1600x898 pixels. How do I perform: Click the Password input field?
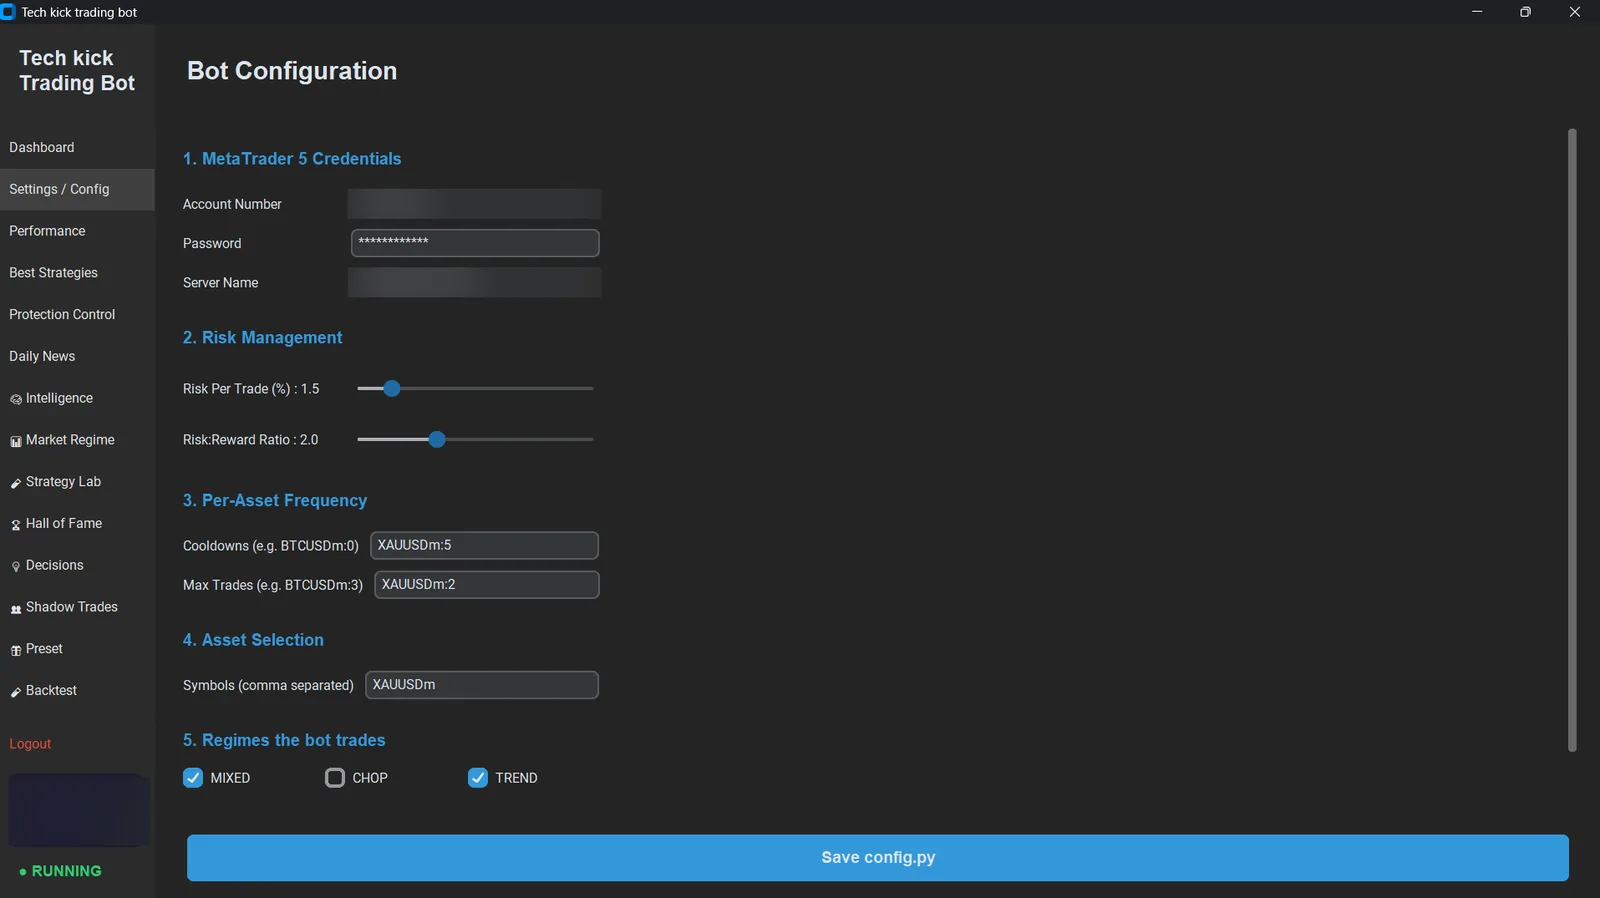click(x=475, y=243)
